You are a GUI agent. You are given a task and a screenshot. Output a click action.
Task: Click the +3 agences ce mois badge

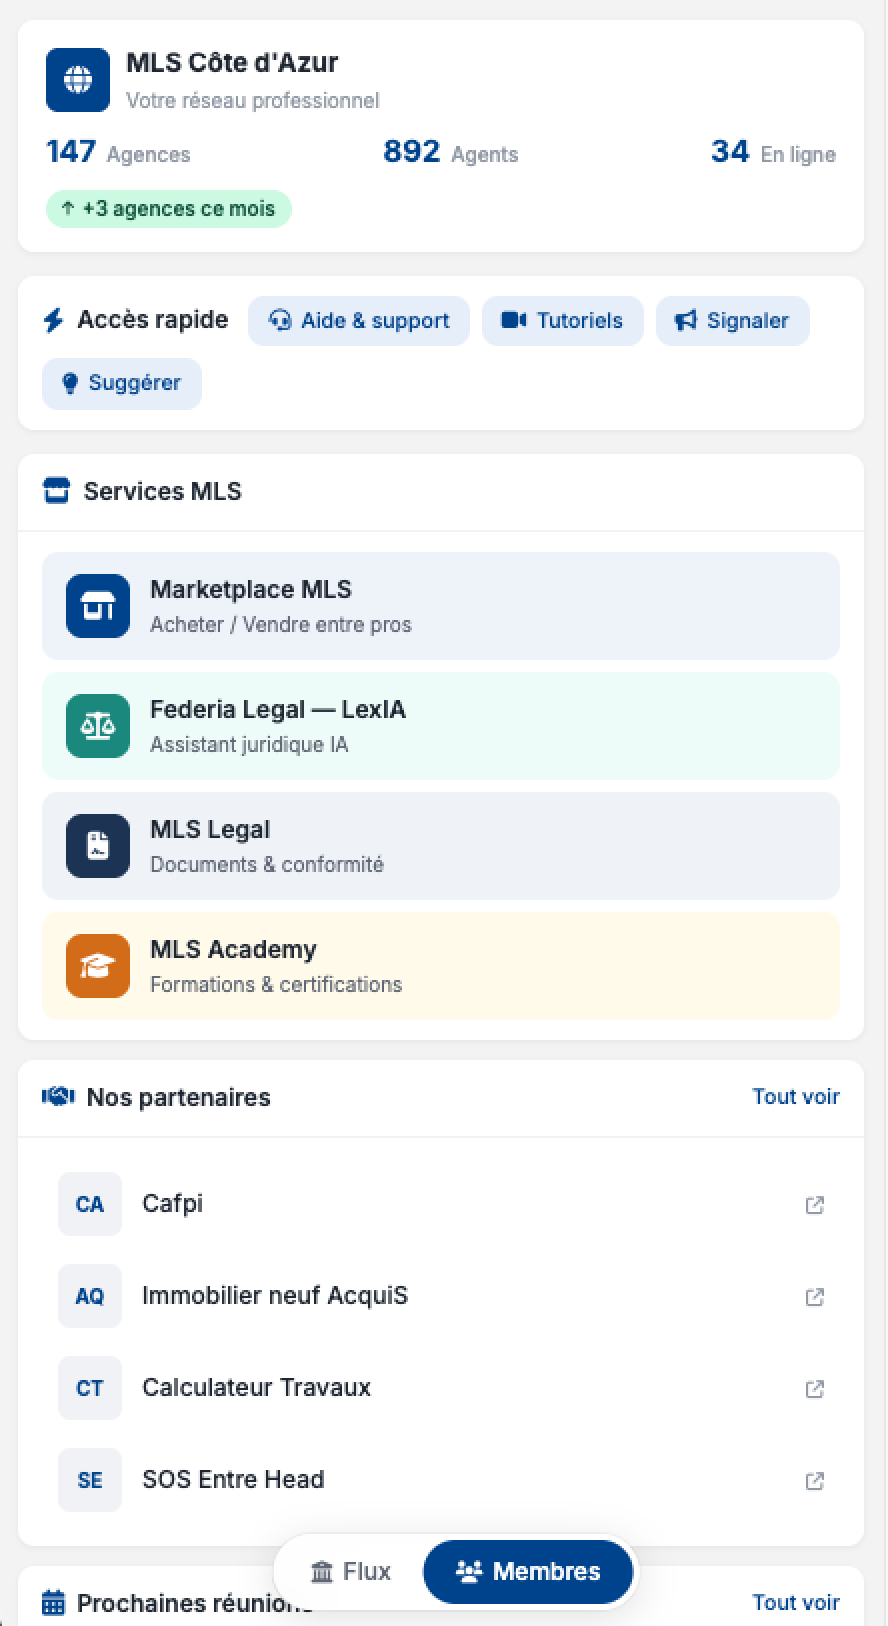(169, 209)
